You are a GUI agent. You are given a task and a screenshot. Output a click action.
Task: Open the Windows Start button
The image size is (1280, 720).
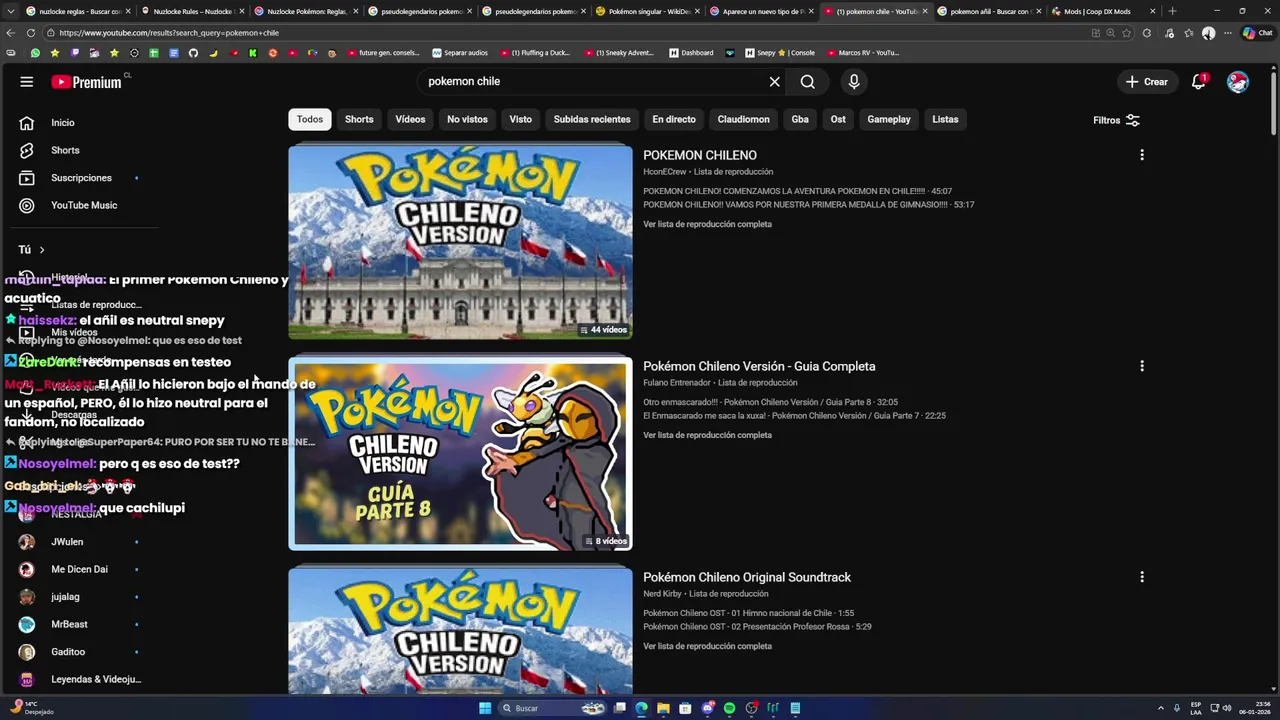tap(485, 708)
